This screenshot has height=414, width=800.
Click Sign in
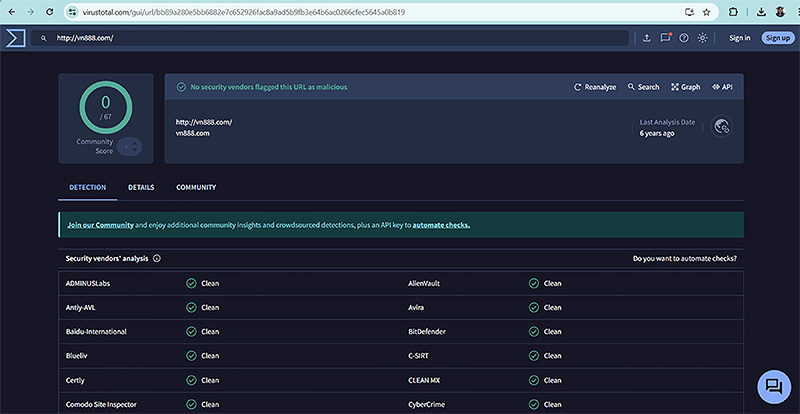click(740, 38)
